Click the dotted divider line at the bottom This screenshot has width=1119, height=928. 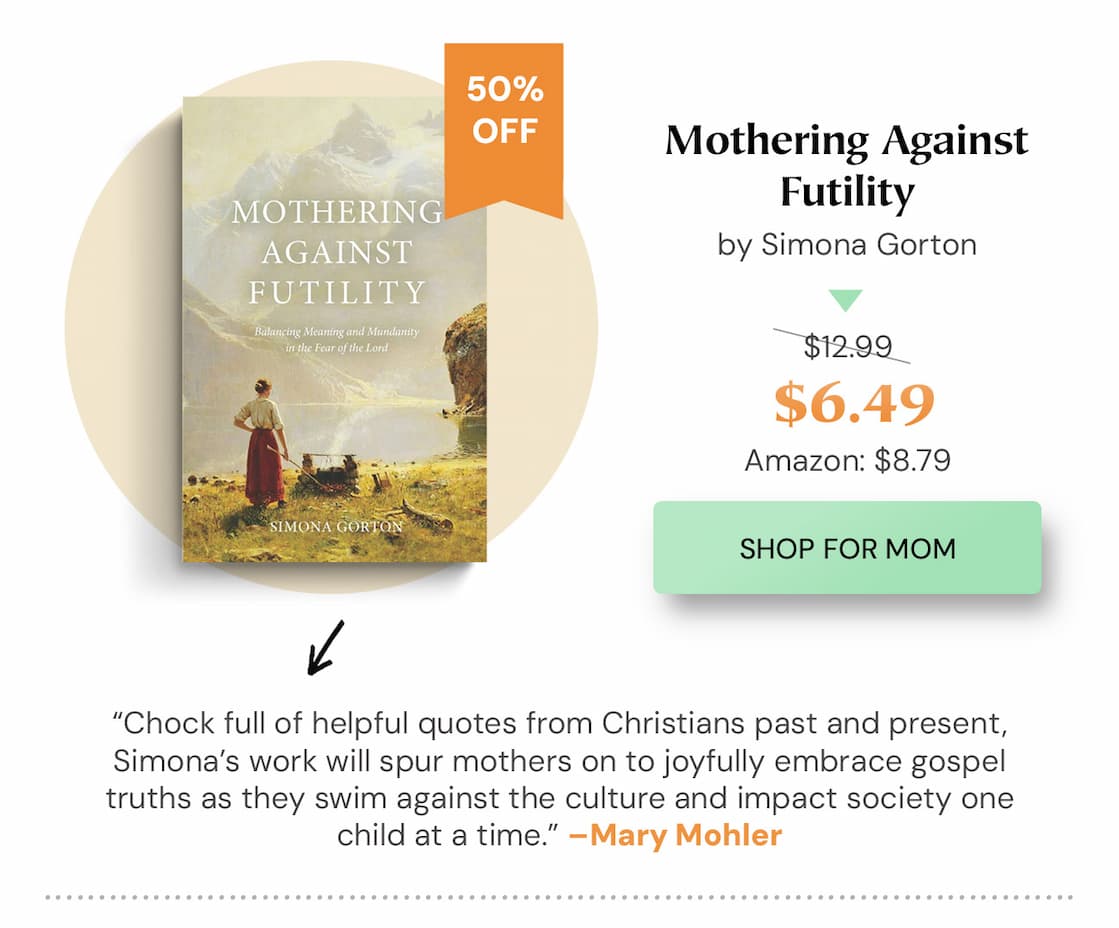[559, 898]
